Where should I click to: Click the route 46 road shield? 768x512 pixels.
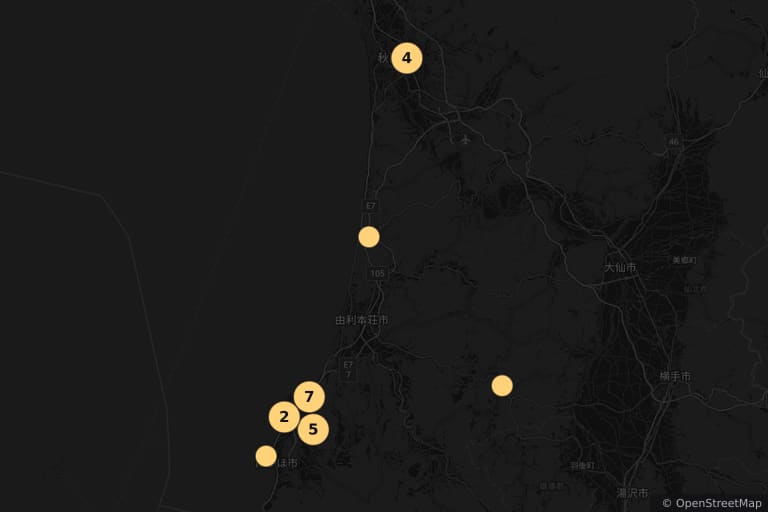pyautogui.click(x=674, y=141)
